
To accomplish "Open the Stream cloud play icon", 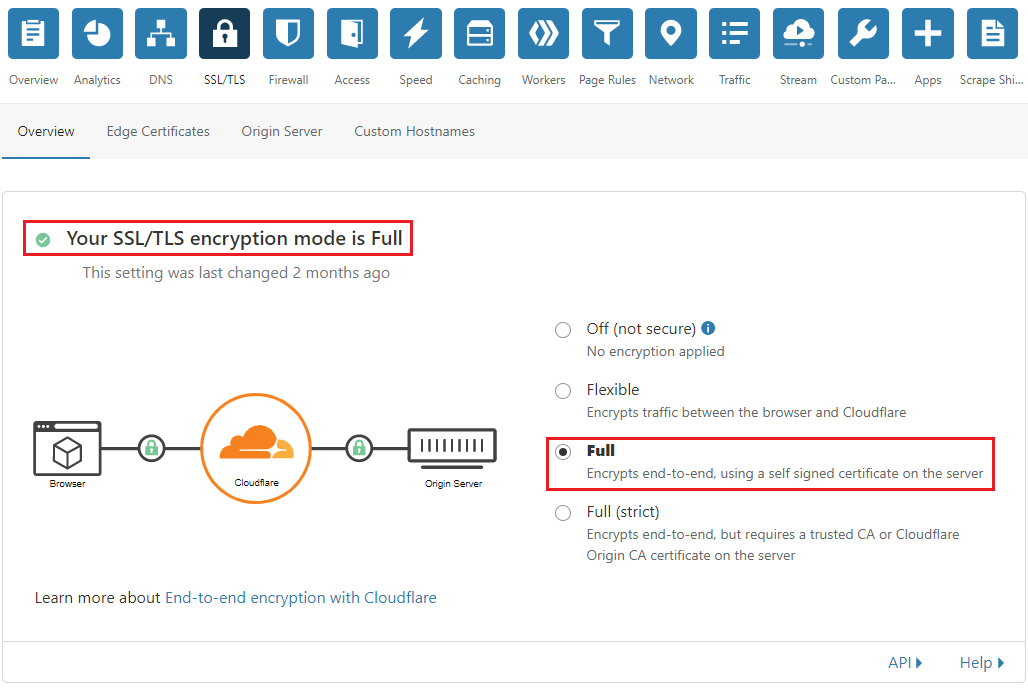I will (x=799, y=33).
